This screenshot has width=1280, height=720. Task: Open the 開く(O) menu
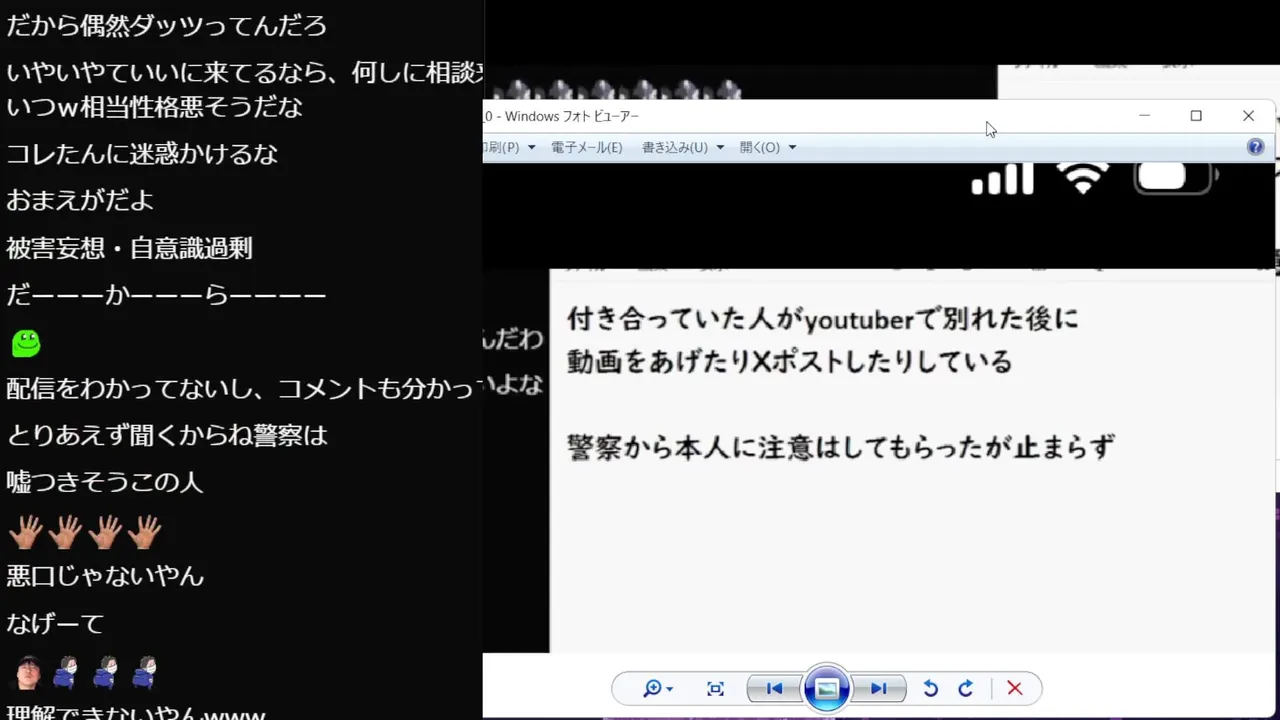(x=768, y=147)
